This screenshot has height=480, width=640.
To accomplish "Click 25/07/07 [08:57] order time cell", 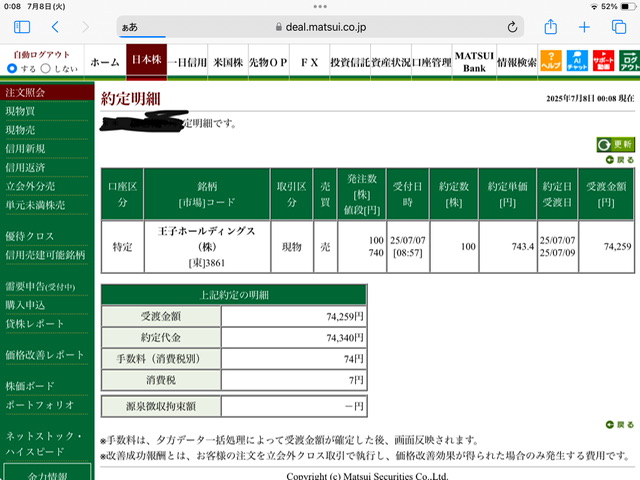I will click(x=408, y=247).
